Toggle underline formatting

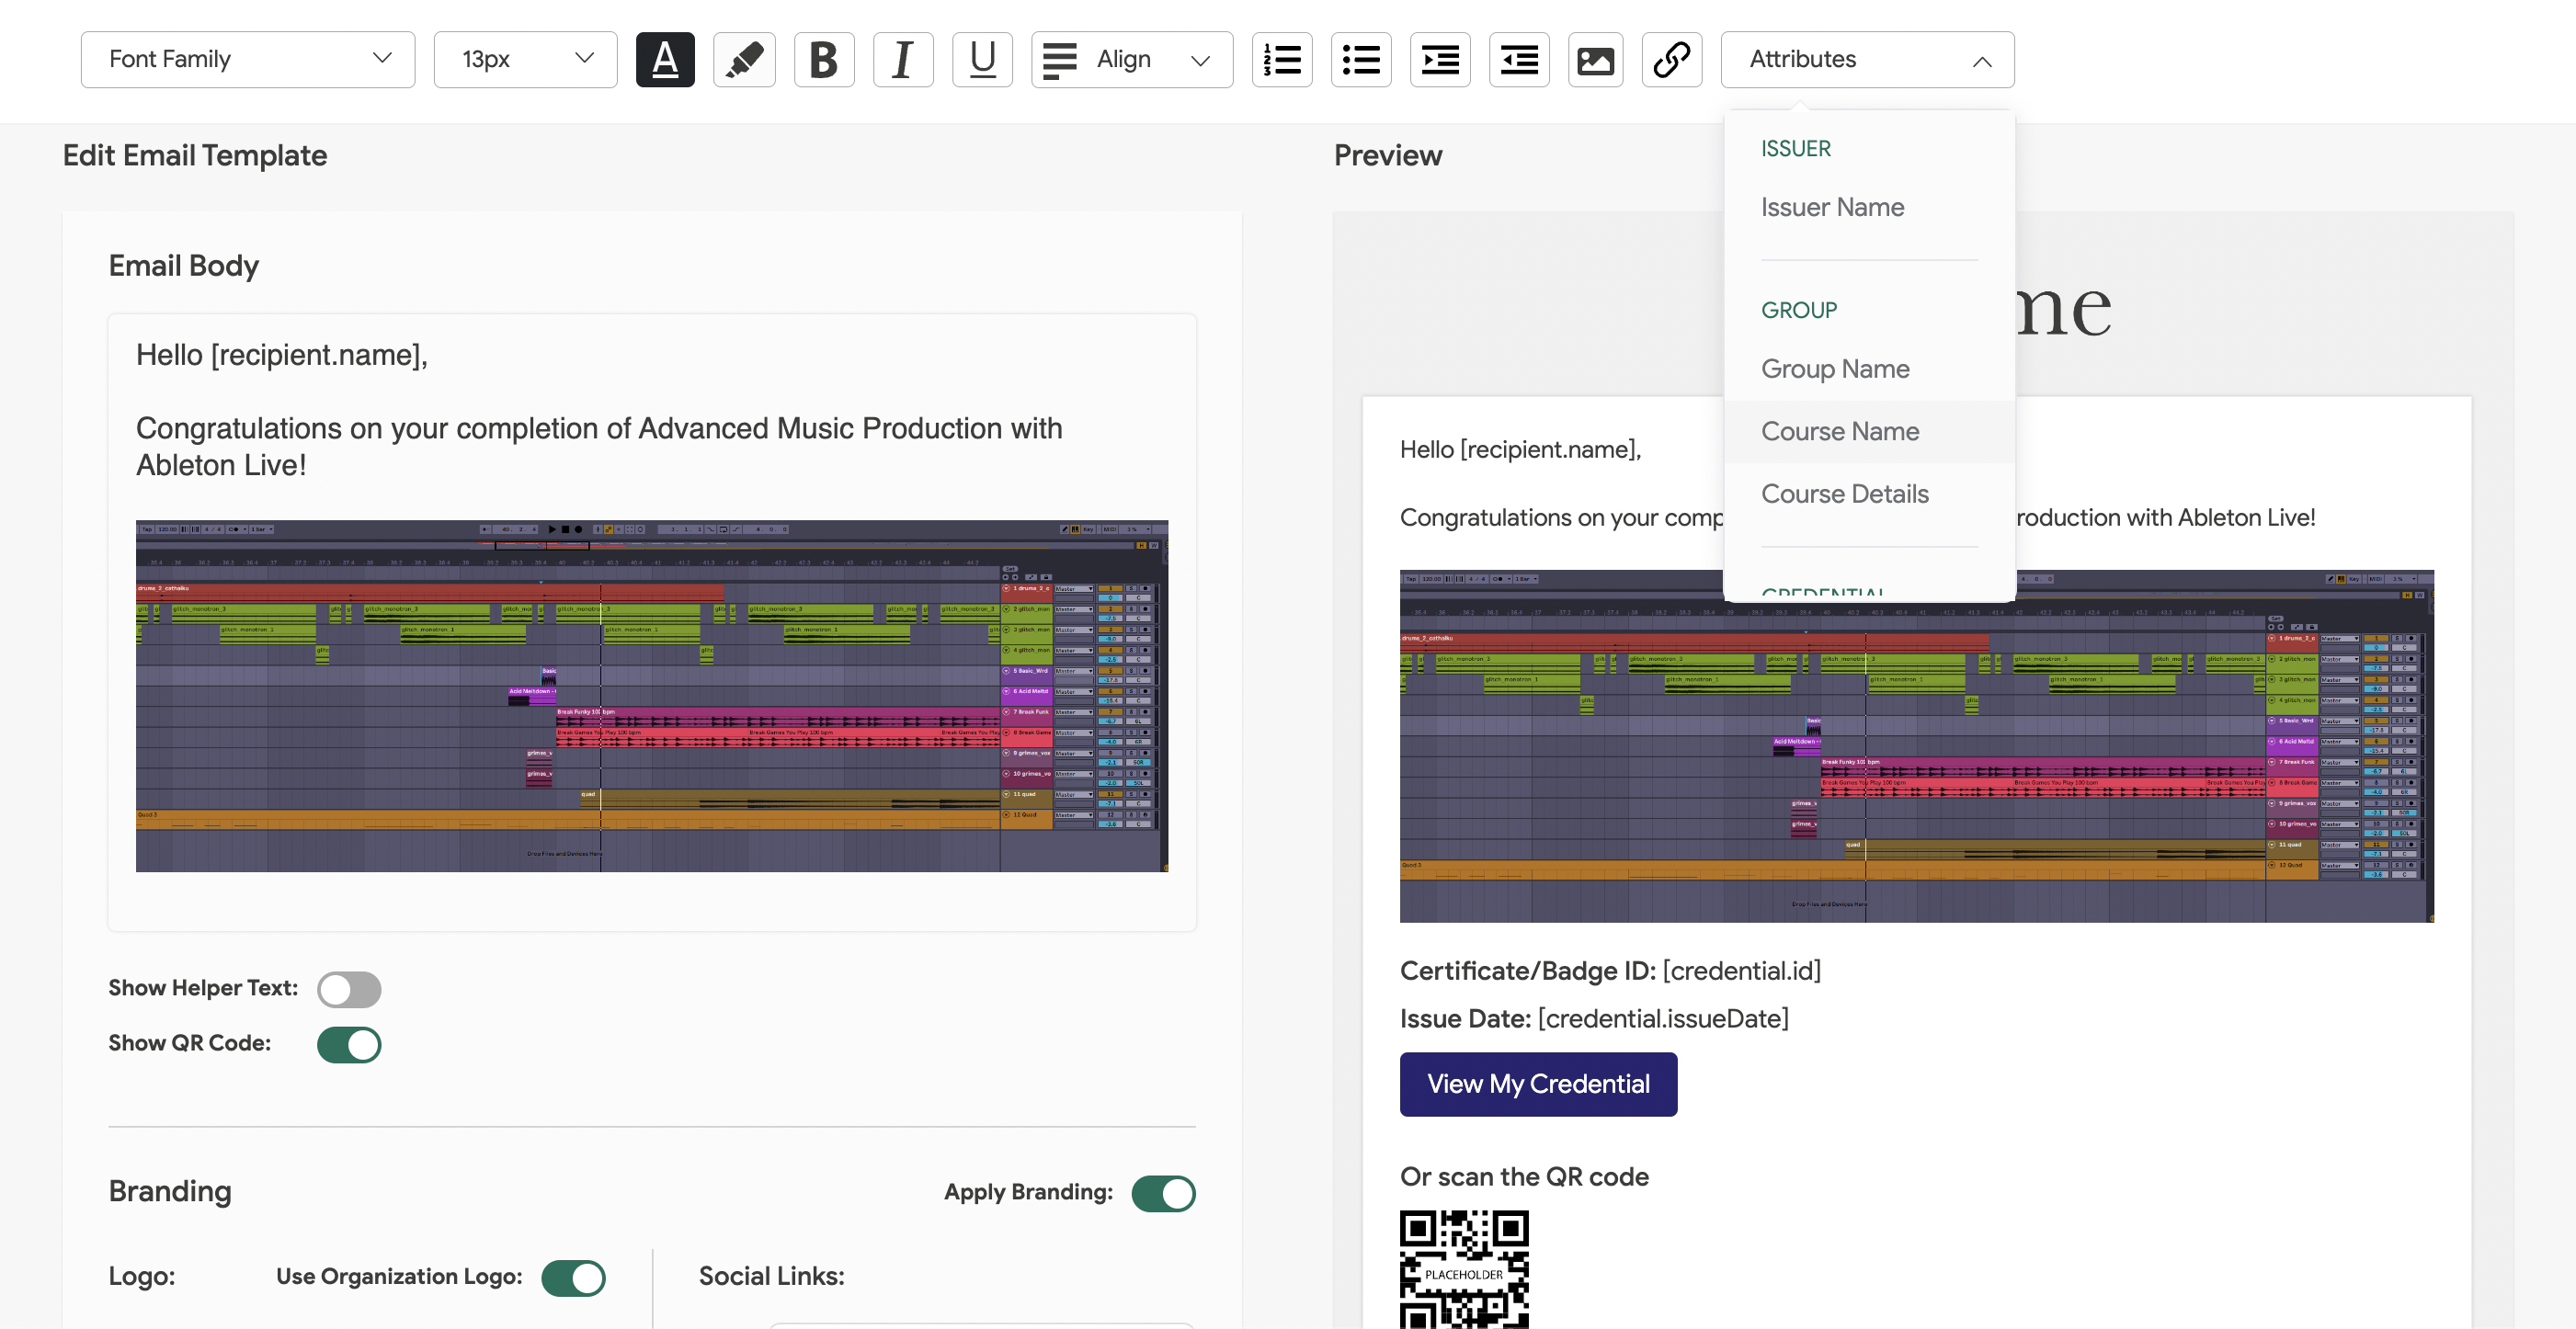982,60
